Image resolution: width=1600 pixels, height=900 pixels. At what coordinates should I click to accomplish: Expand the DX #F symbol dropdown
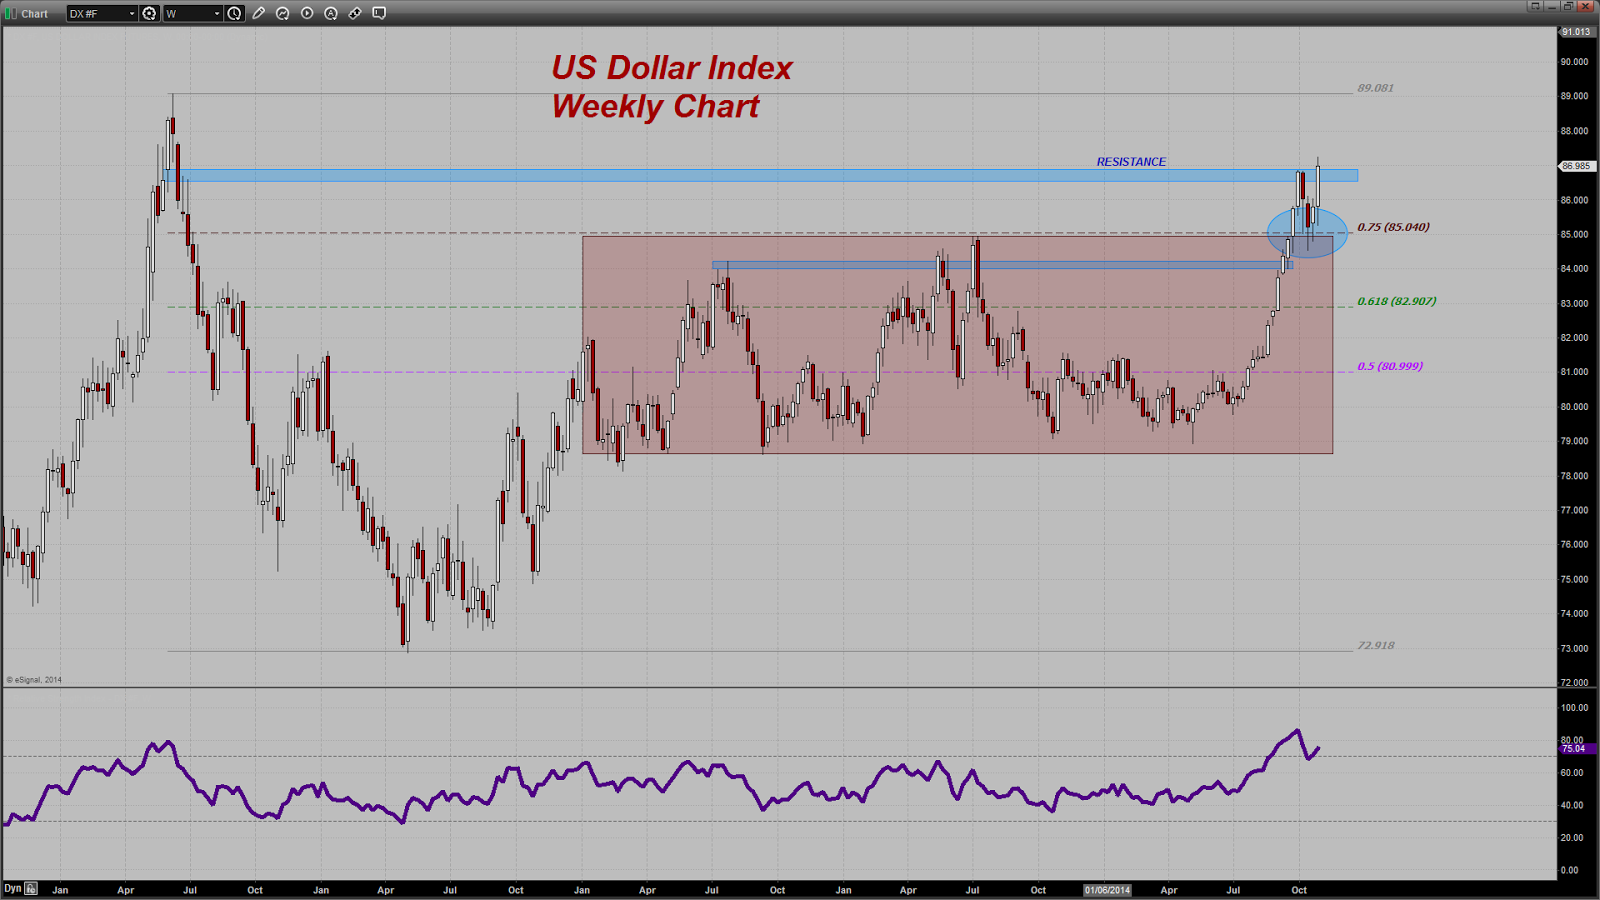(102, 13)
